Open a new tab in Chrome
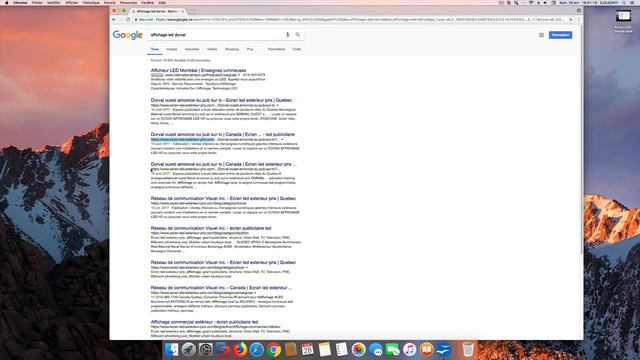Image resolution: width=640 pixels, height=360 pixels. [192, 11]
